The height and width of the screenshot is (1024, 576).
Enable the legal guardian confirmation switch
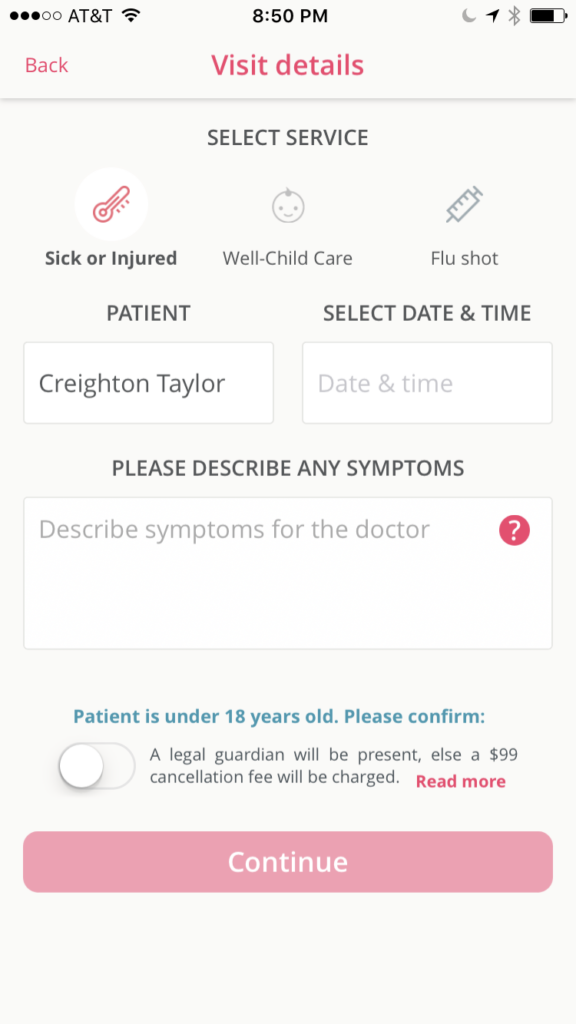pyautogui.click(x=97, y=766)
